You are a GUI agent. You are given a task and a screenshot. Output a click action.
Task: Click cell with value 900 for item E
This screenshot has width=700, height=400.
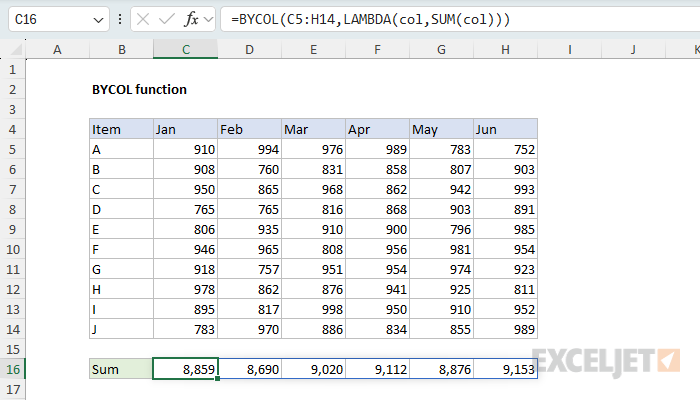click(x=378, y=229)
